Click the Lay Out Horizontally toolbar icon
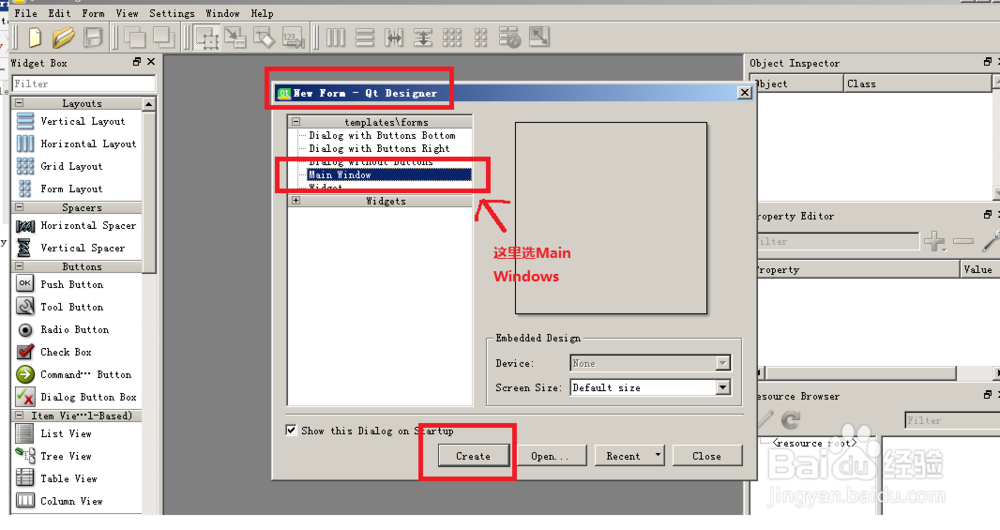The height and width of the screenshot is (530, 1000). pos(335,38)
